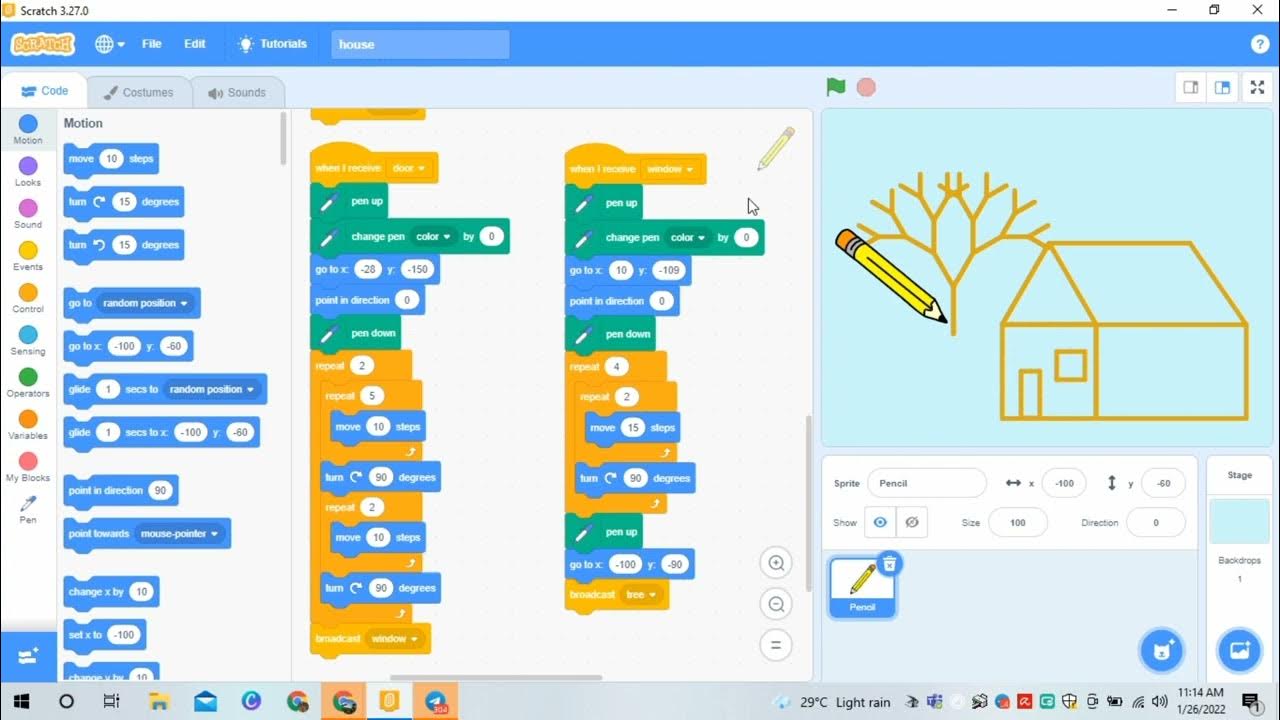
Task: Open the window dropdown in when I receive
Action: (671, 169)
